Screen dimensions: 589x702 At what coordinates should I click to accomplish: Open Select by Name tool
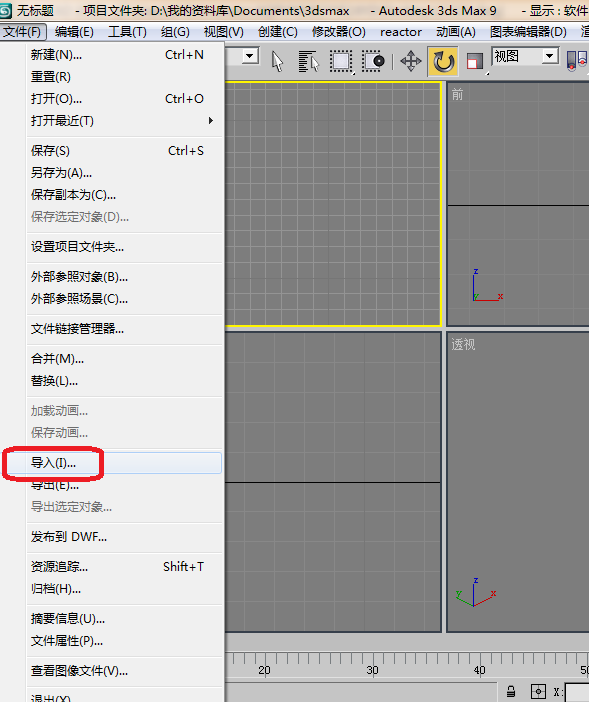click(x=309, y=61)
